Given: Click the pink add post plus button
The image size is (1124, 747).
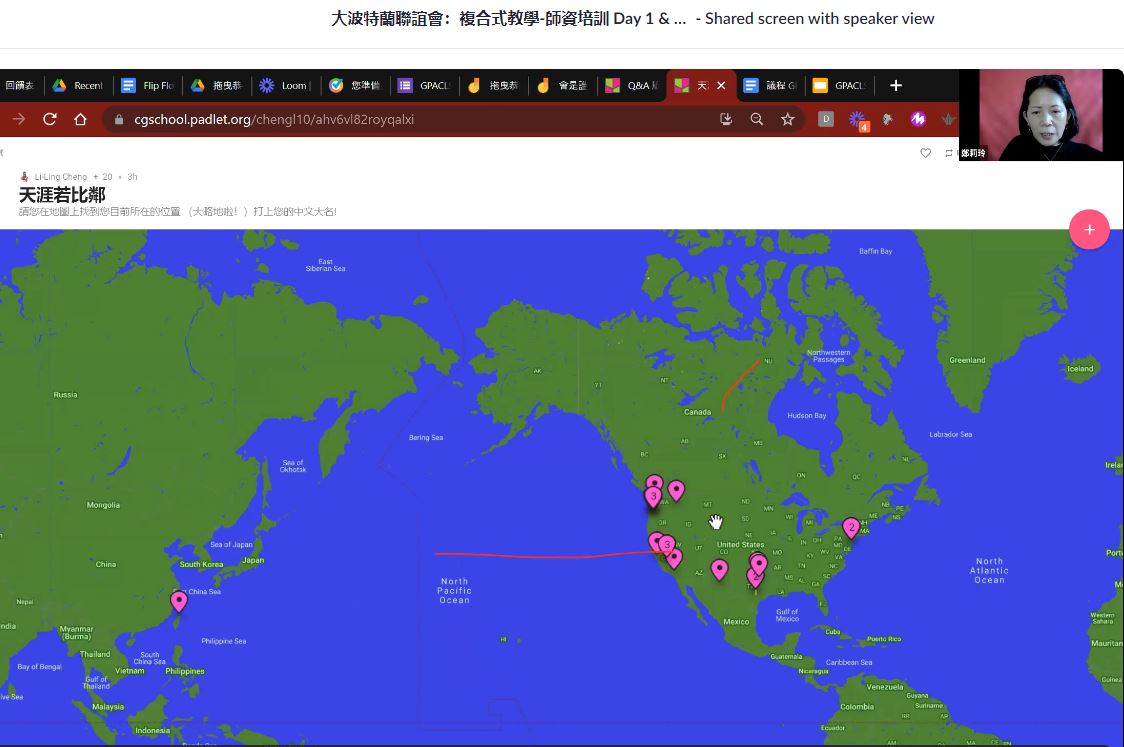Looking at the screenshot, I should coord(1089,230).
